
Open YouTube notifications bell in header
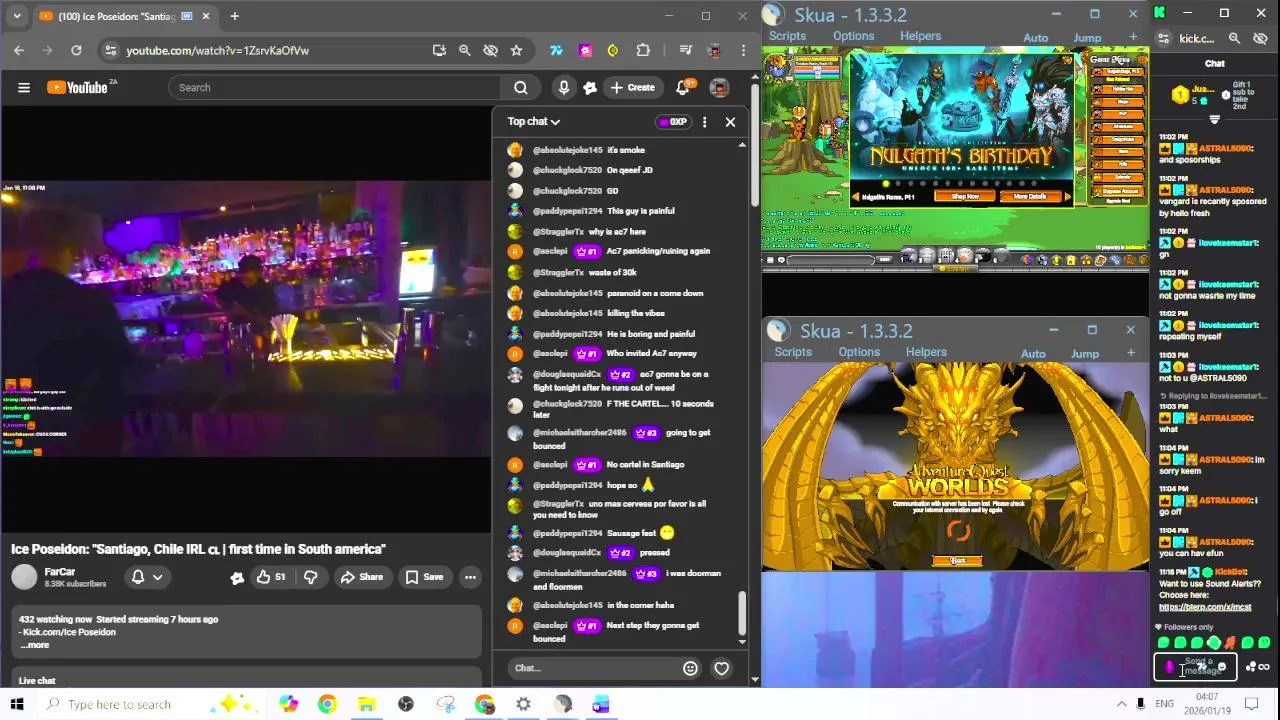coord(684,87)
